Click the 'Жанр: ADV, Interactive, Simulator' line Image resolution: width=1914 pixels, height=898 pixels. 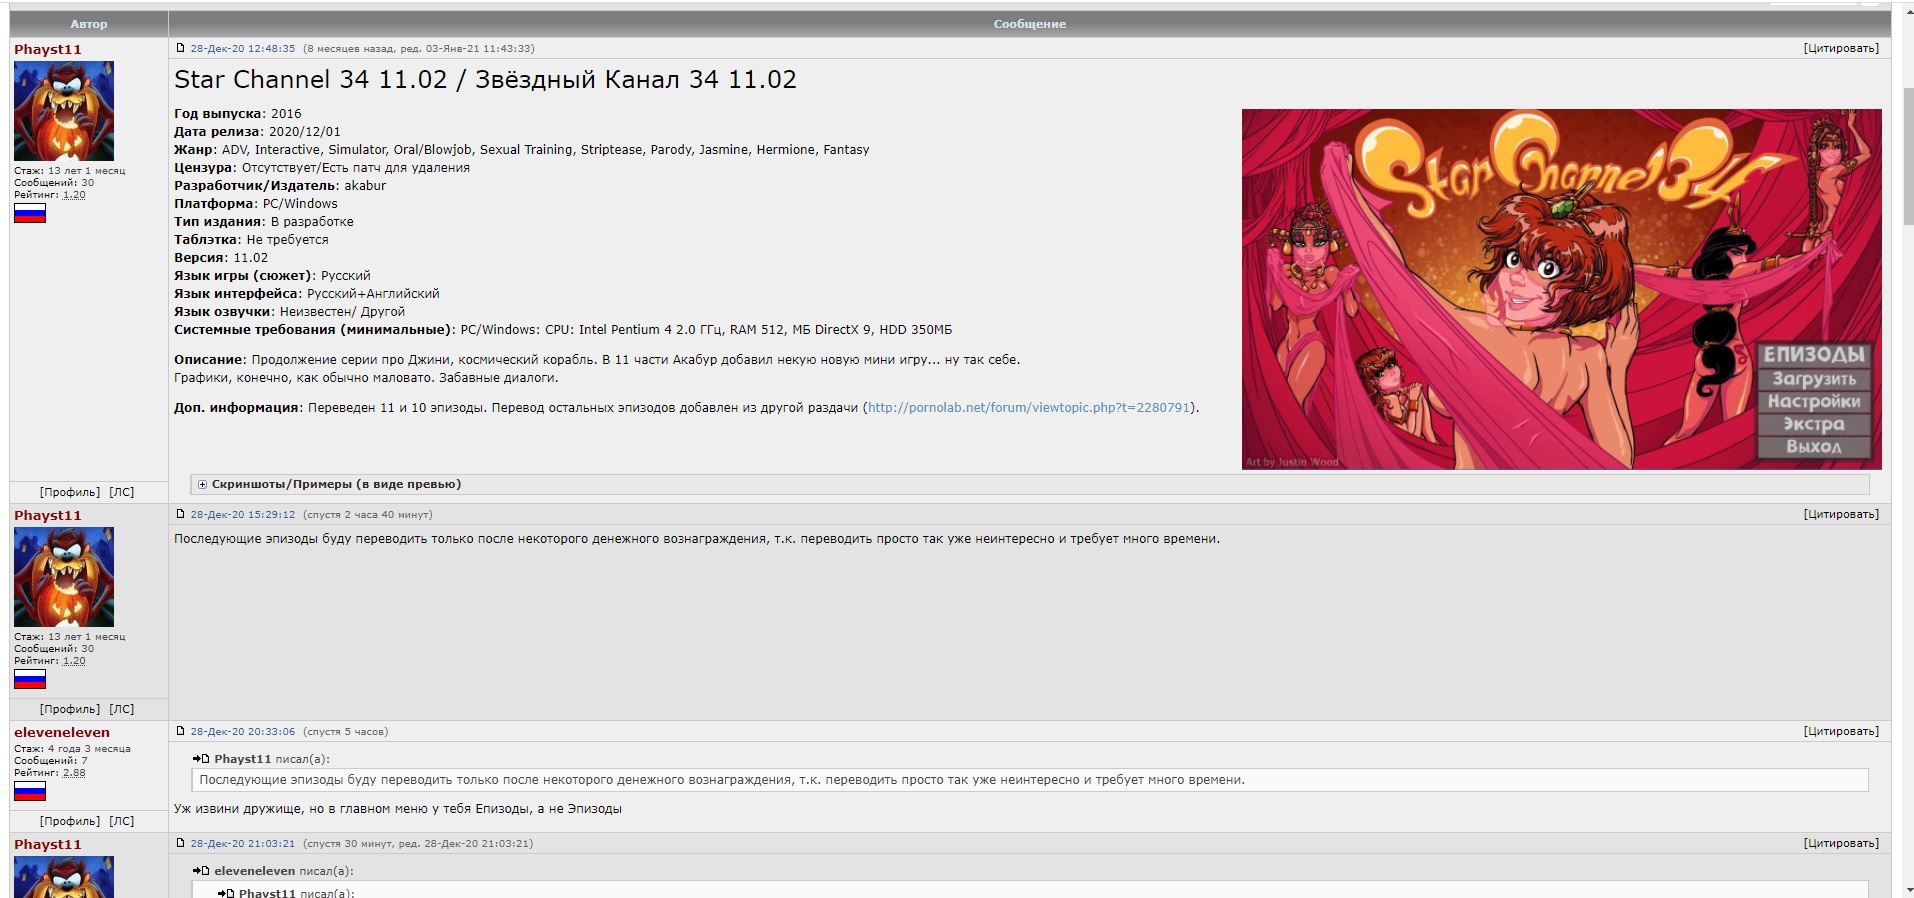pos(522,150)
